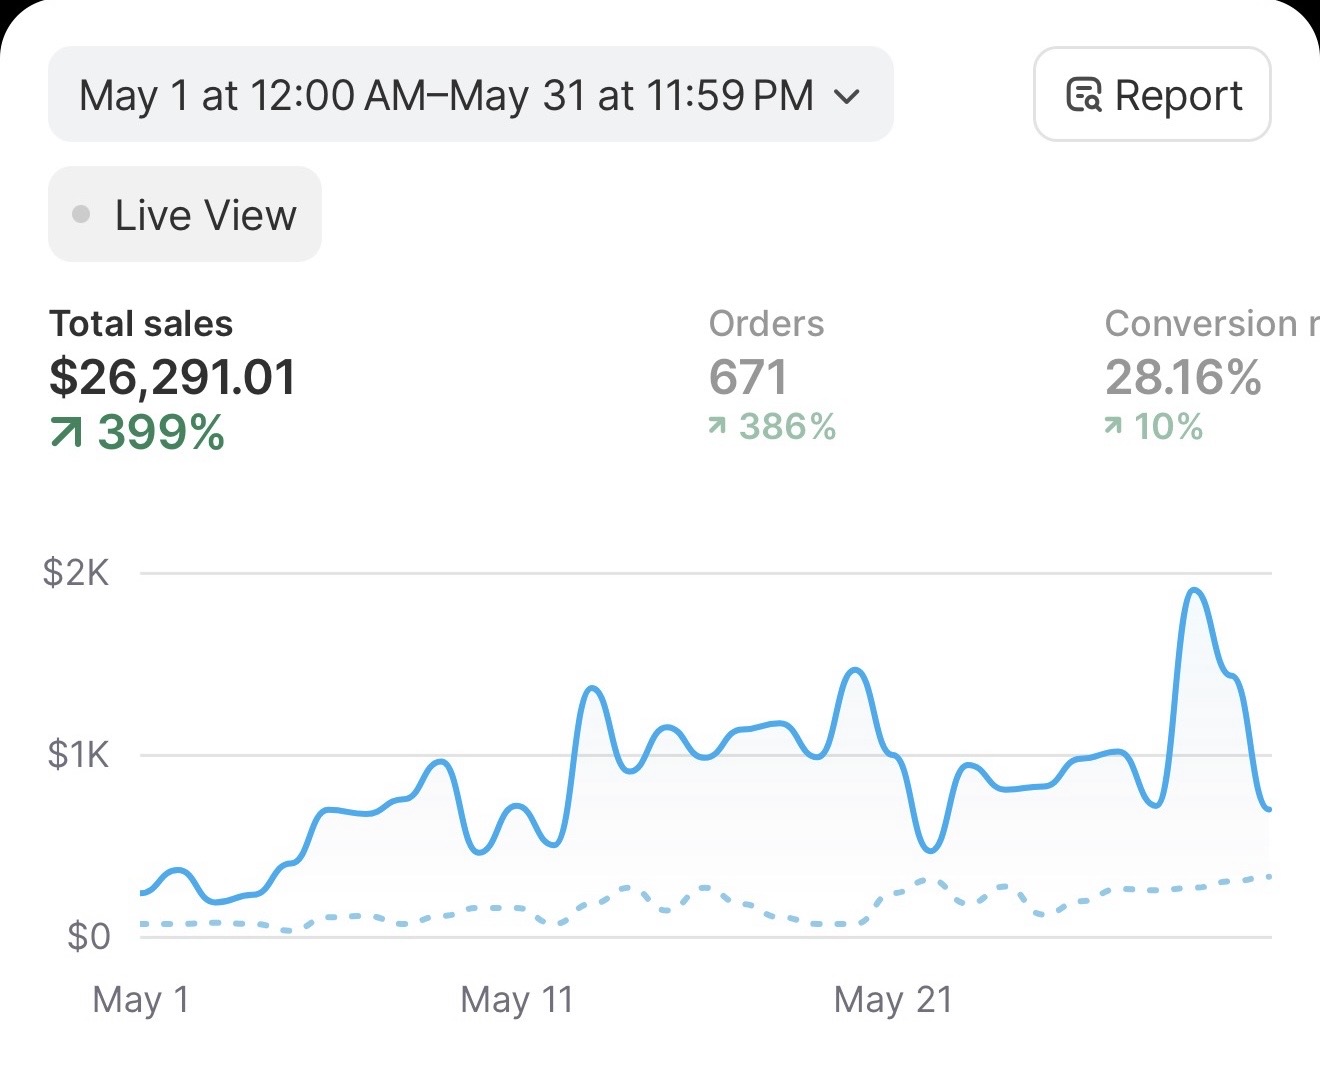Click the 10% conversion change figure
This screenshot has width=1320, height=1090.
1169,427
